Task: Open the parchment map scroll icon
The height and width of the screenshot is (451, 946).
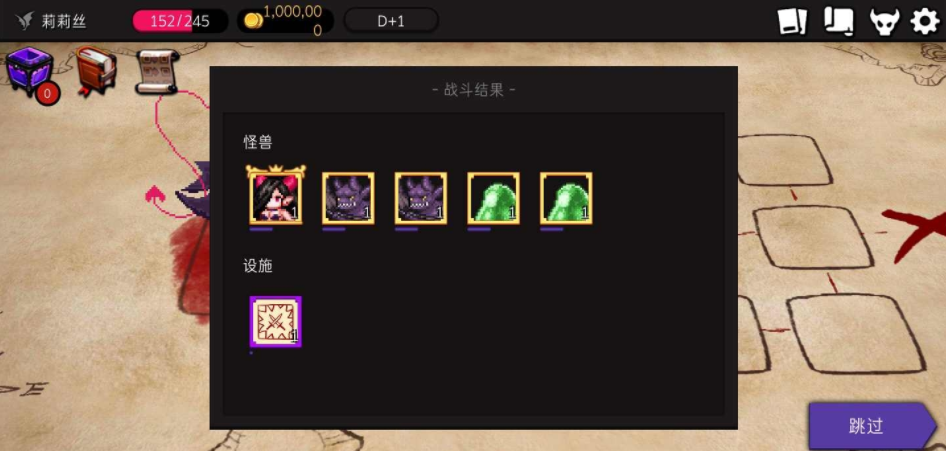Action: coord(158,71)
